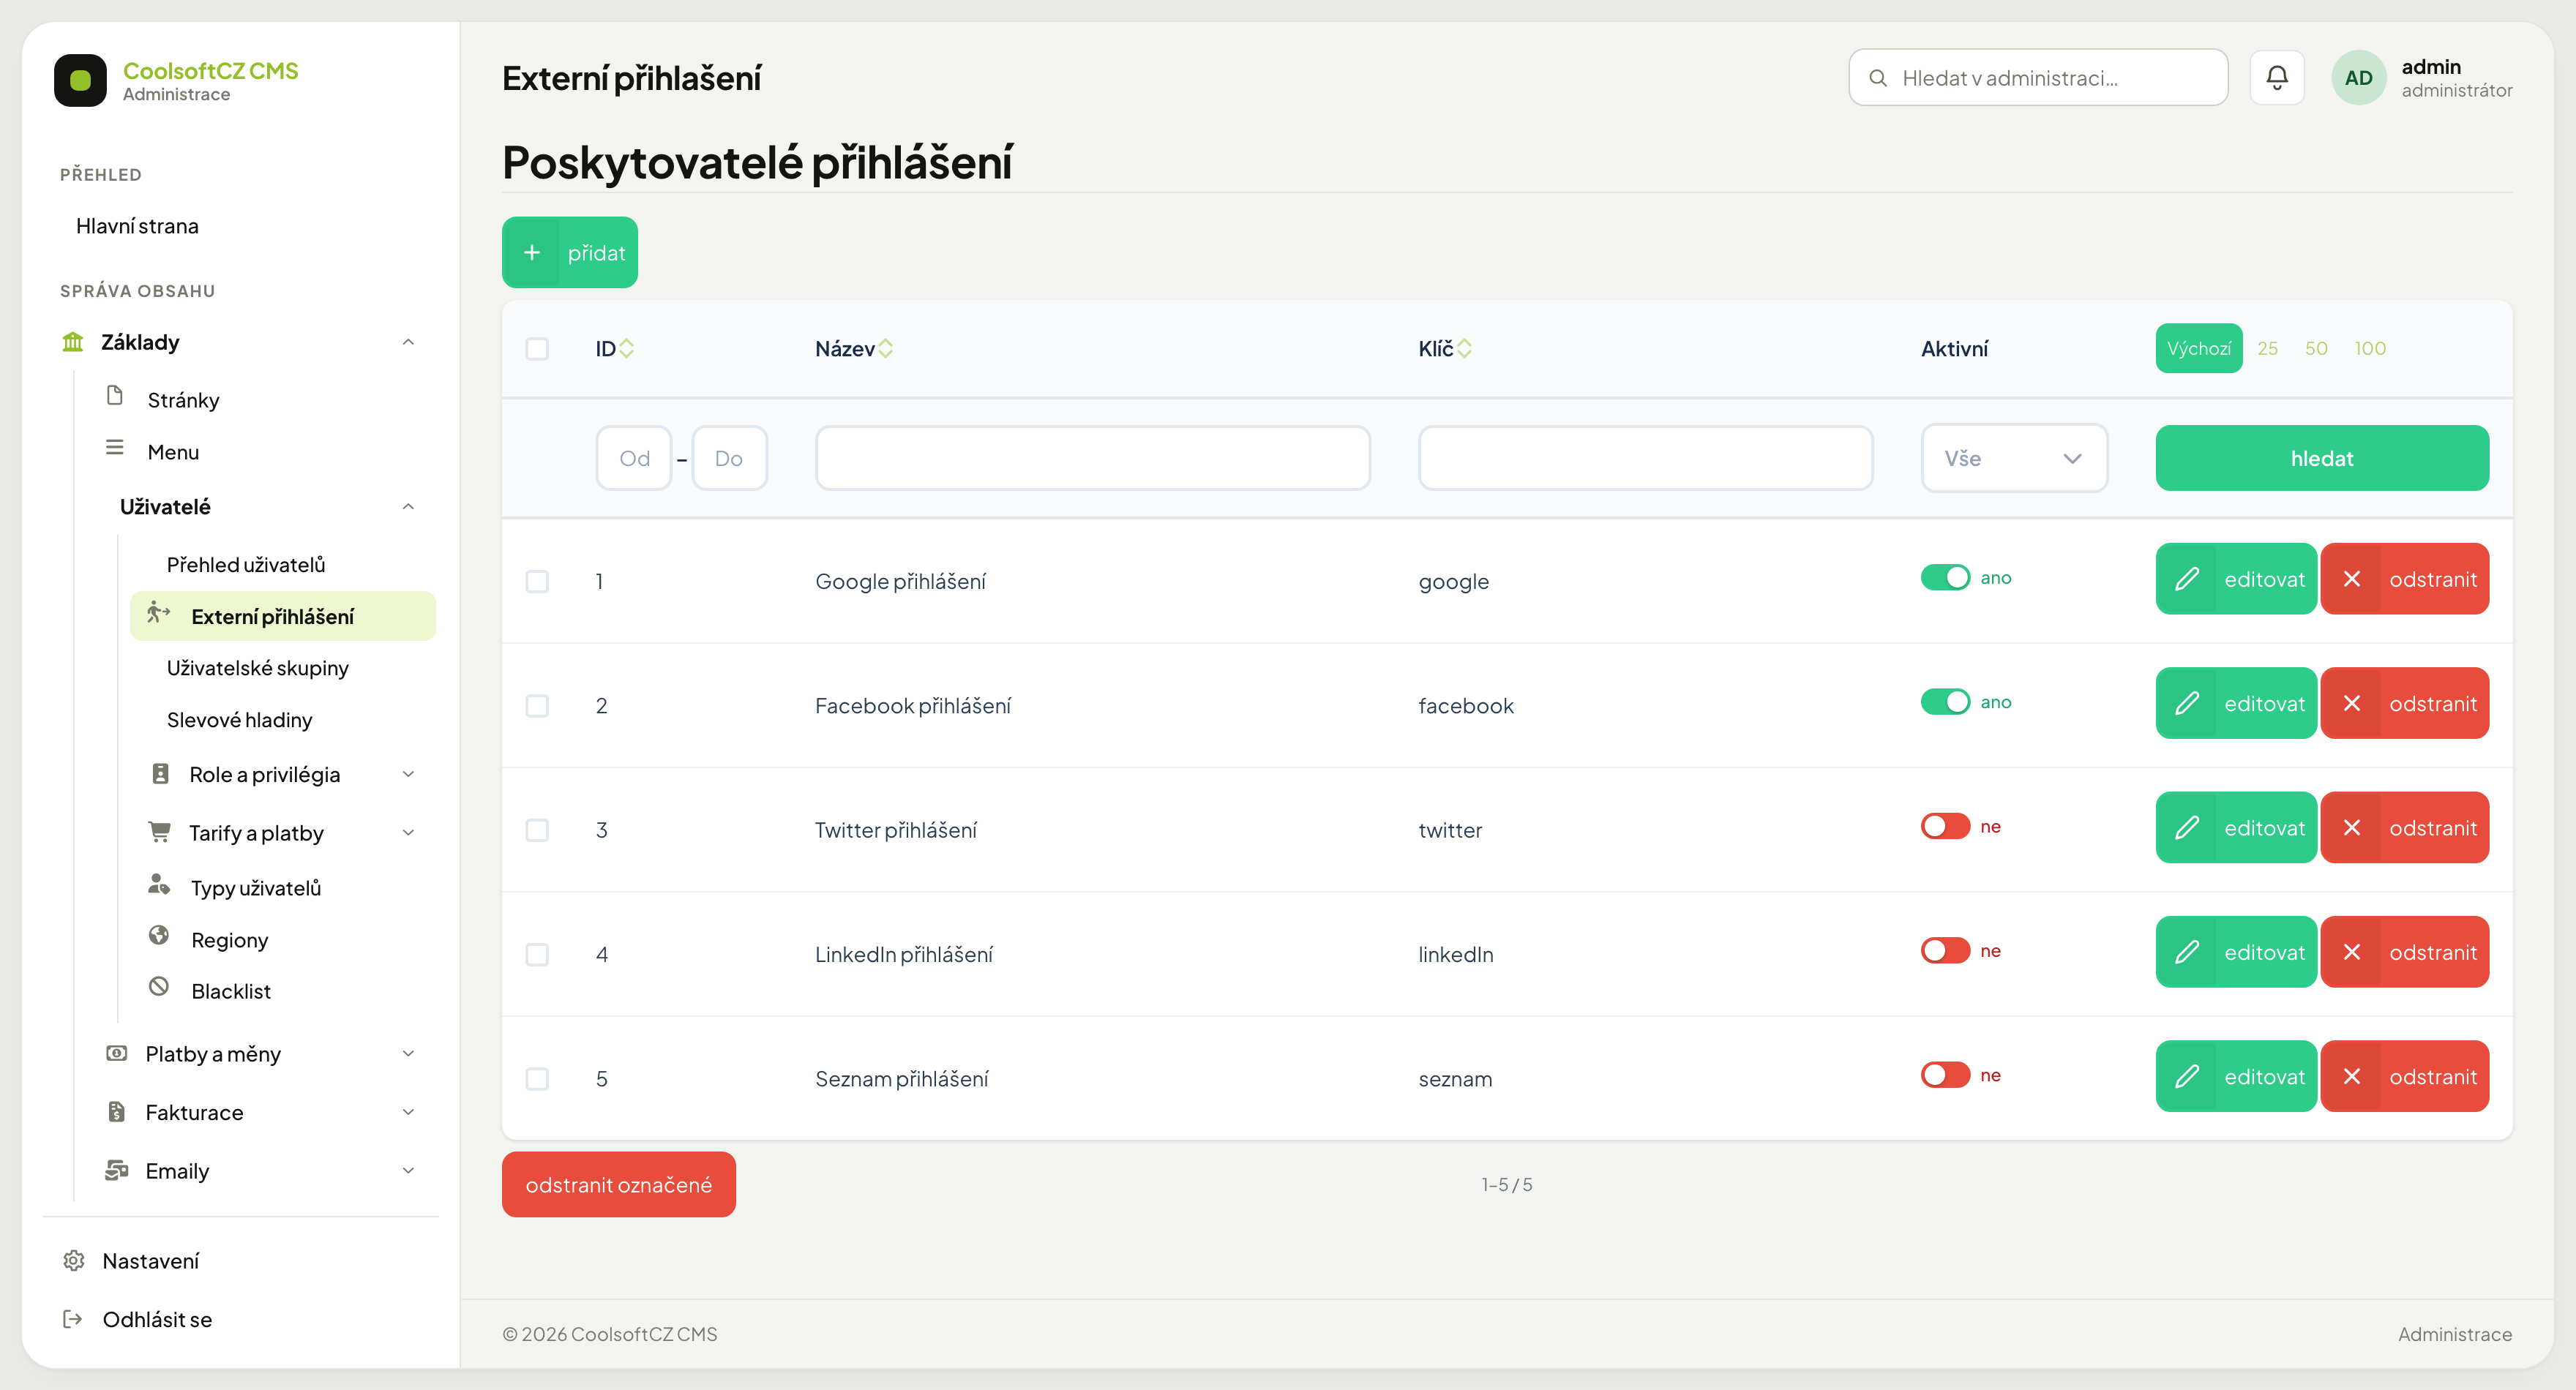Click the green přidat button

click(x=570, y=252)
